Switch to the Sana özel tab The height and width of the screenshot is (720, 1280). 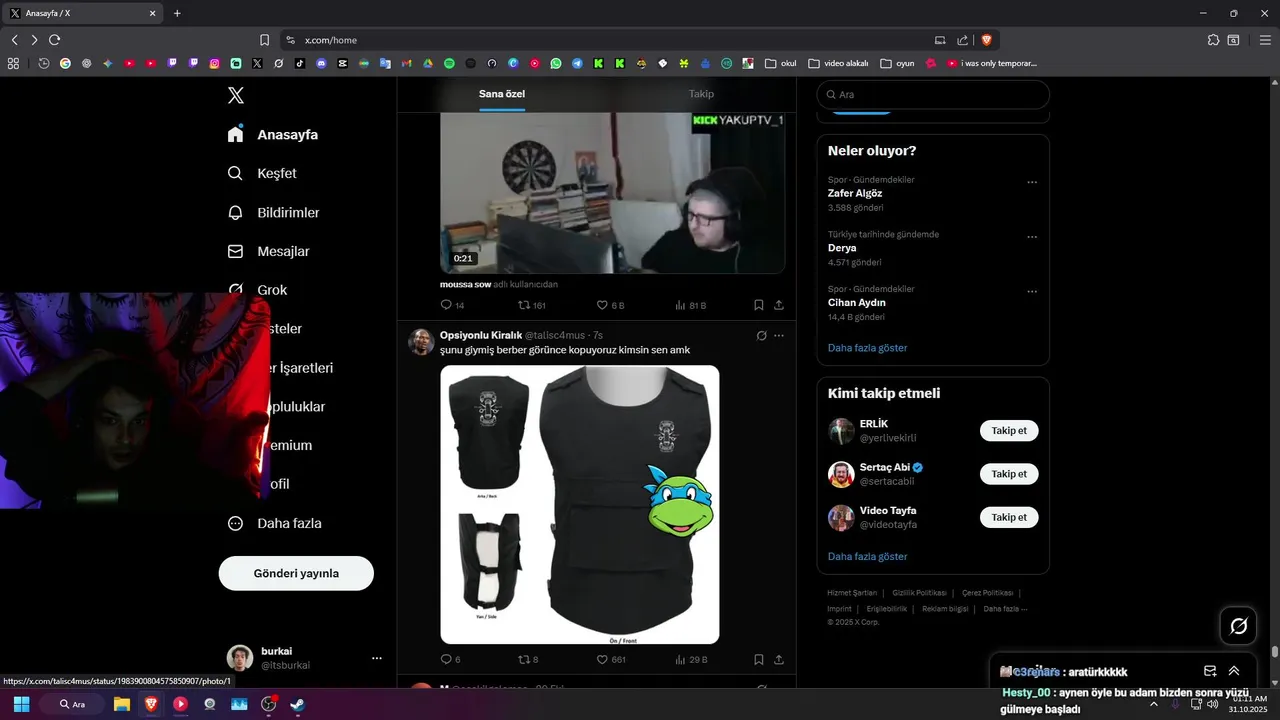tap(502, 94)
